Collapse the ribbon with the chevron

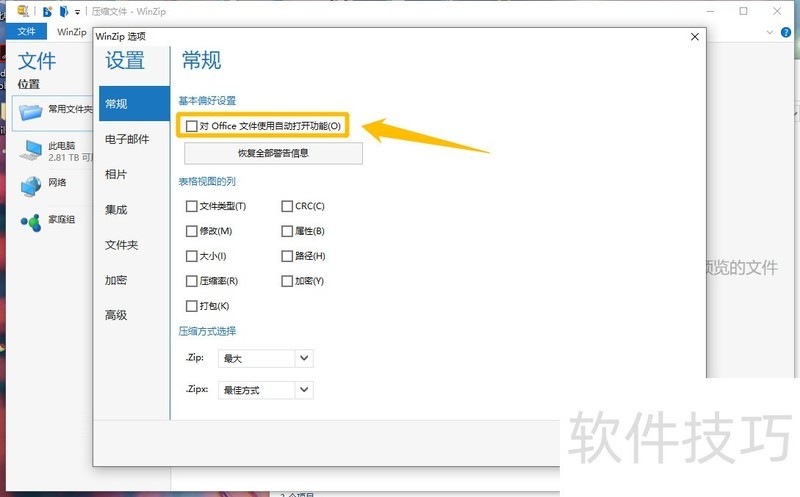click(x=770, y=32)
